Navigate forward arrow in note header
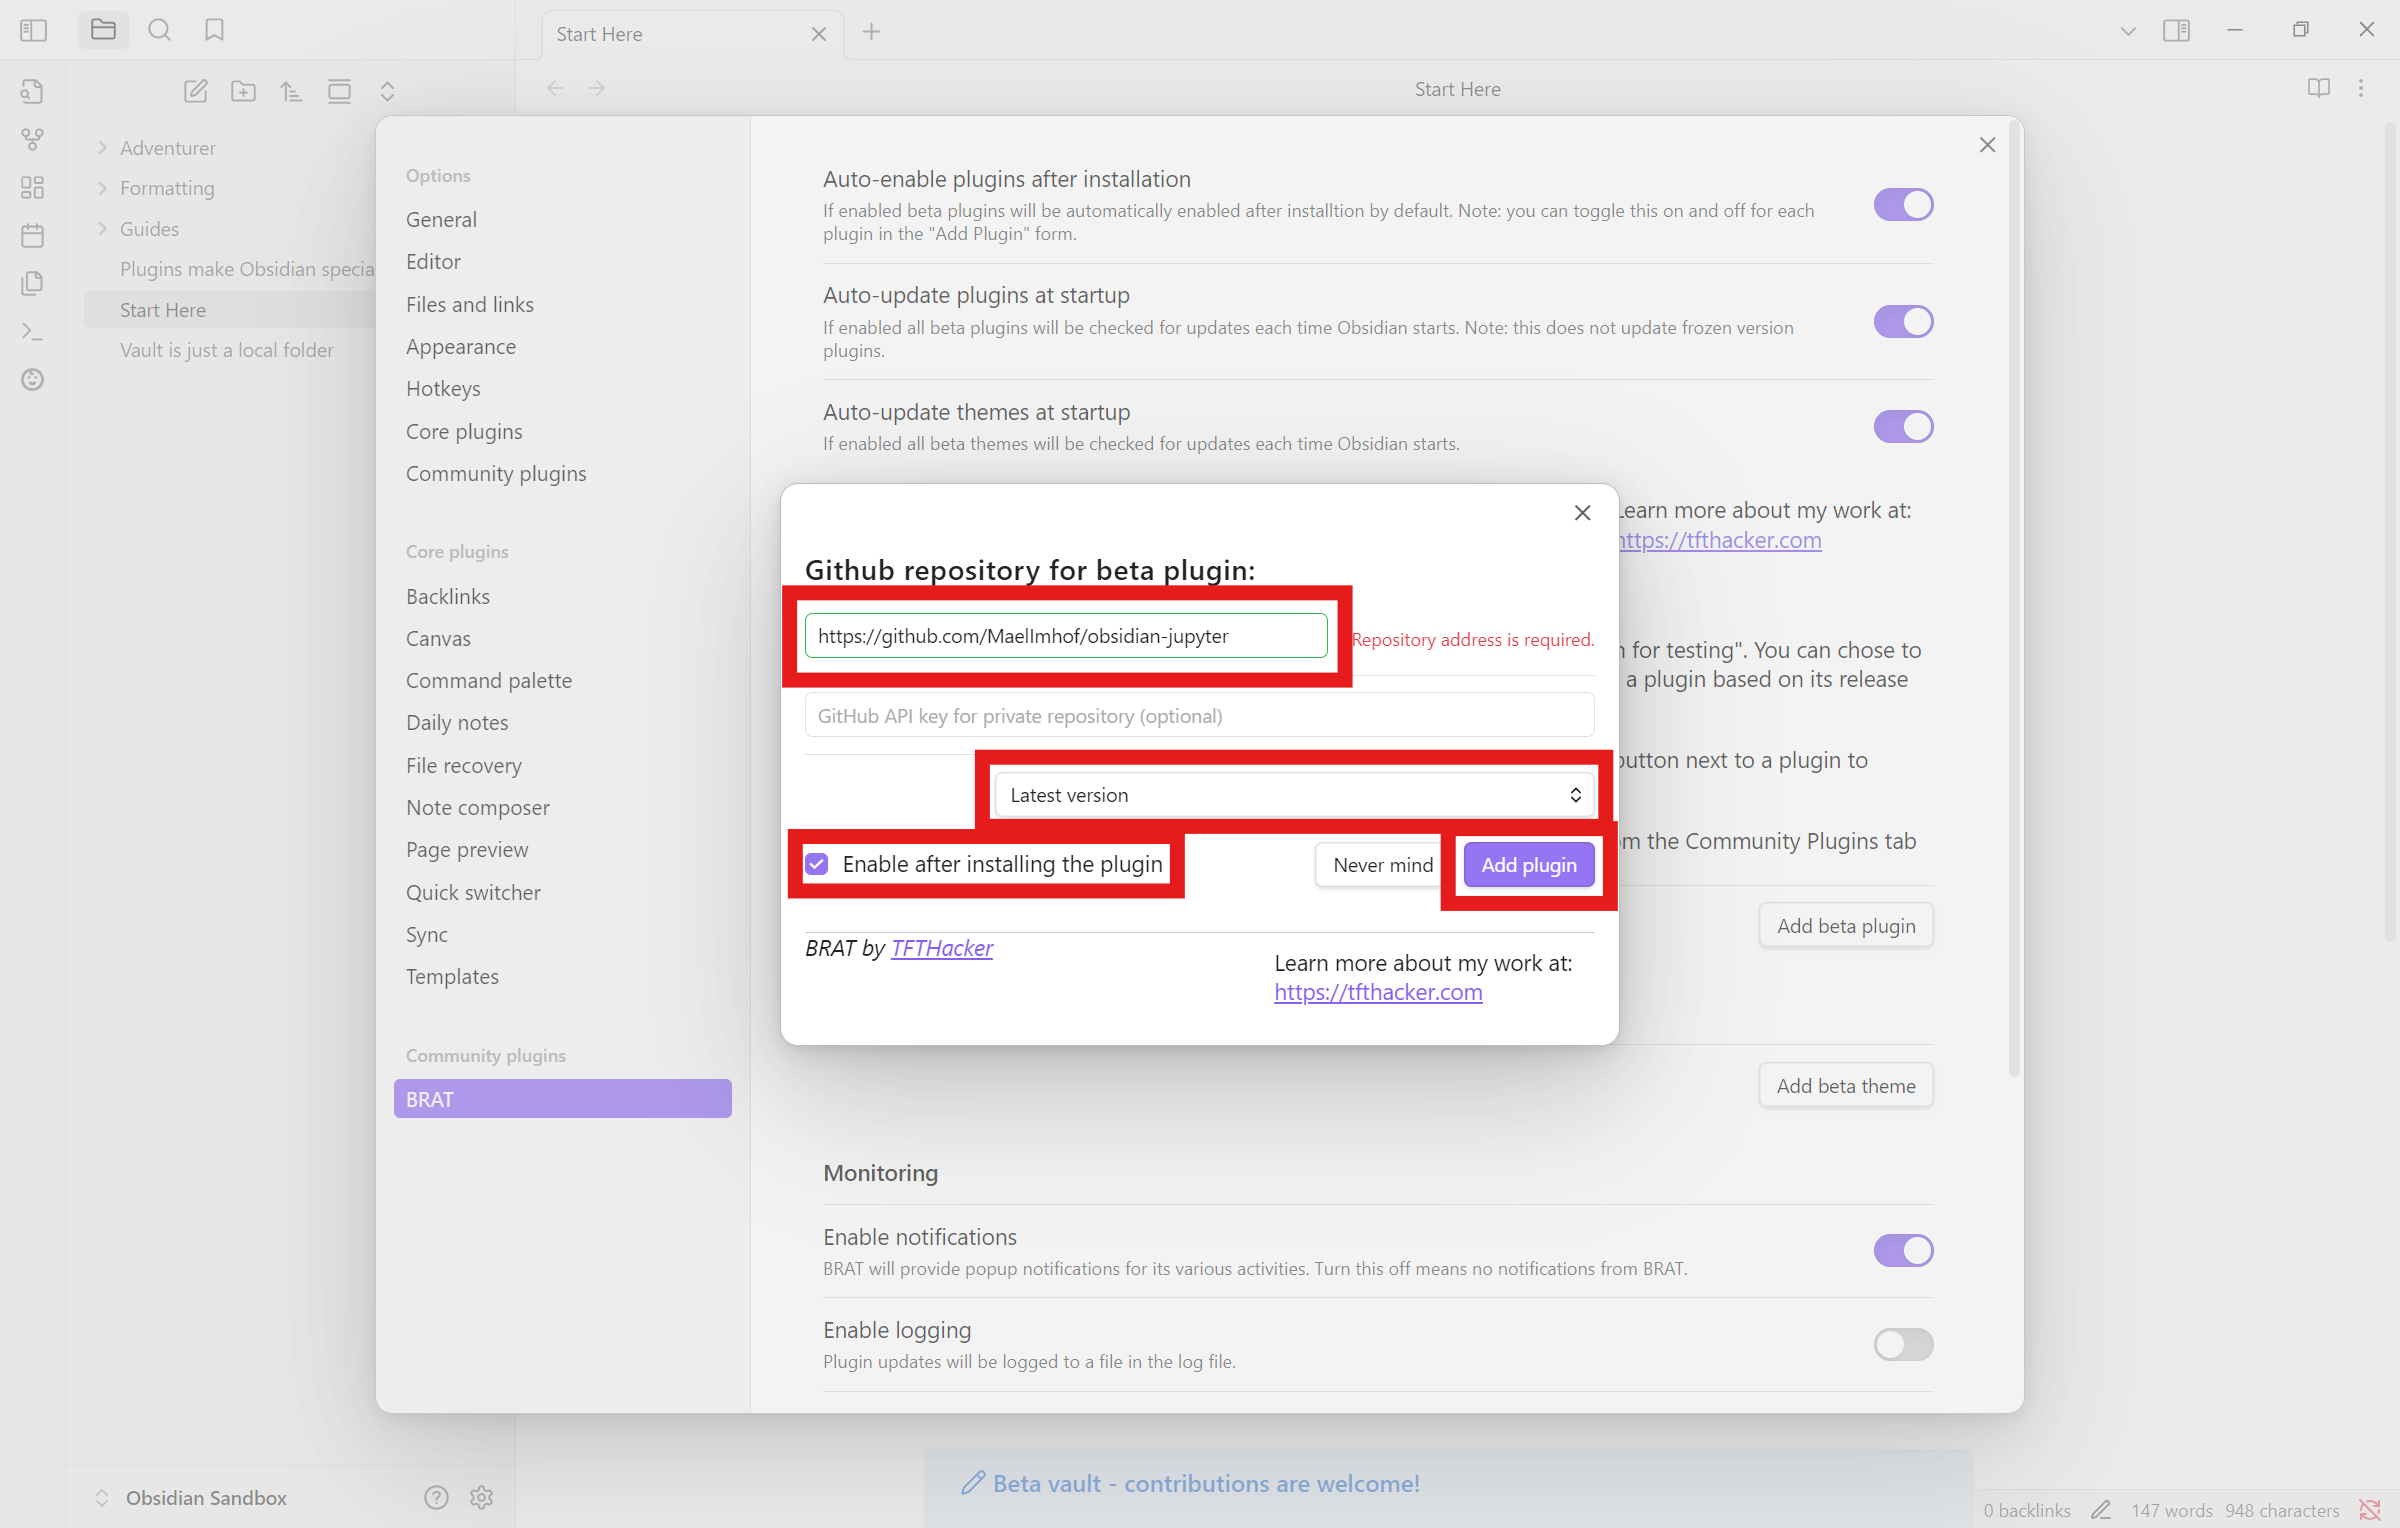This screenshot has width=2400, height=1528. tap(597, 88)
